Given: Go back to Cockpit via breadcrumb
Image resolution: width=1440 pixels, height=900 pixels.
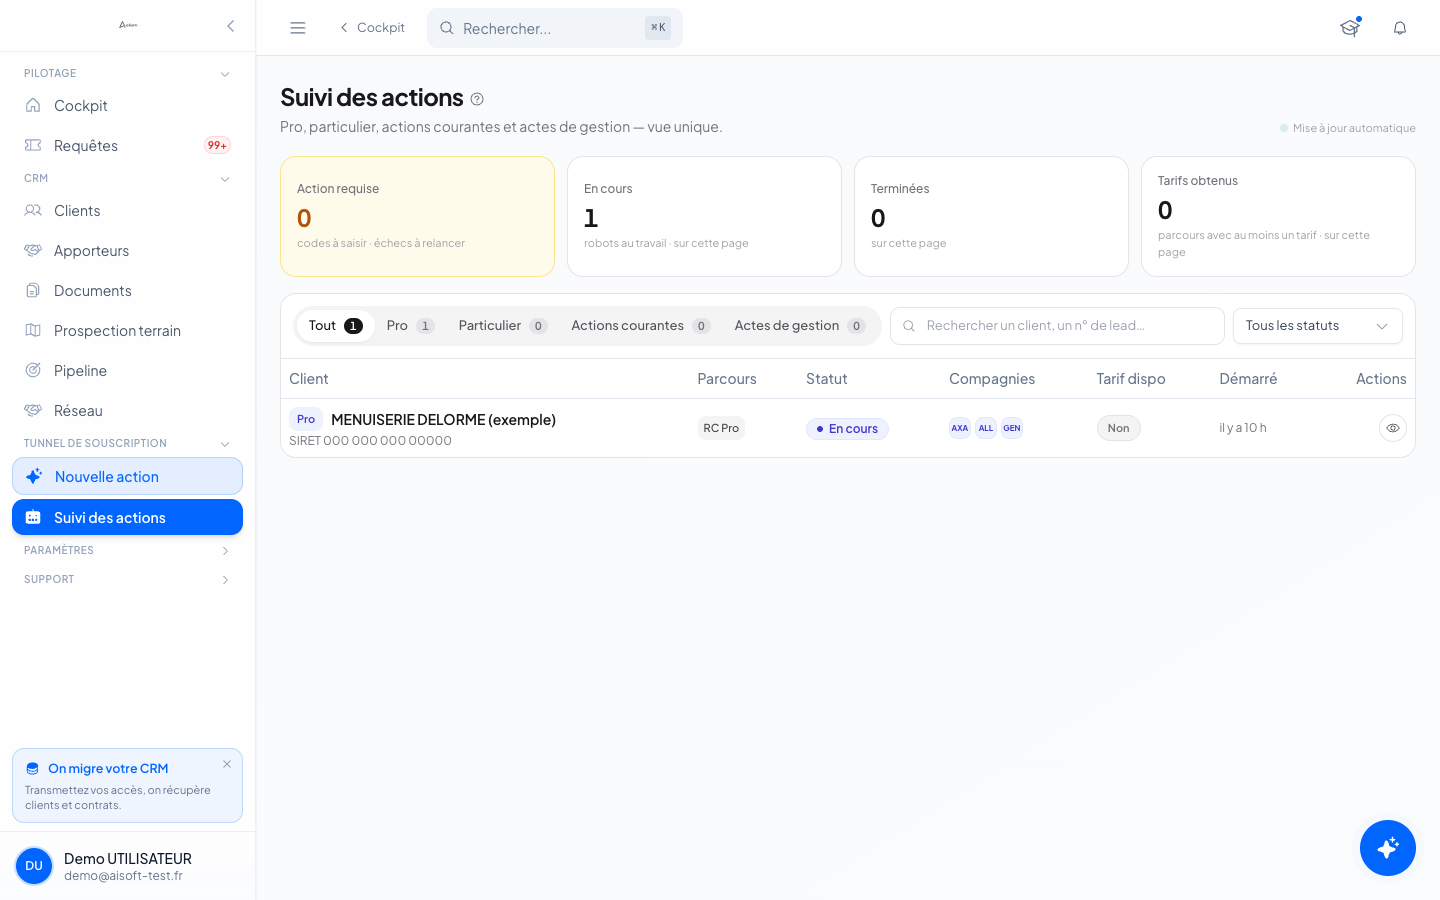Looking at the screenshot, I should click(372, 28).
